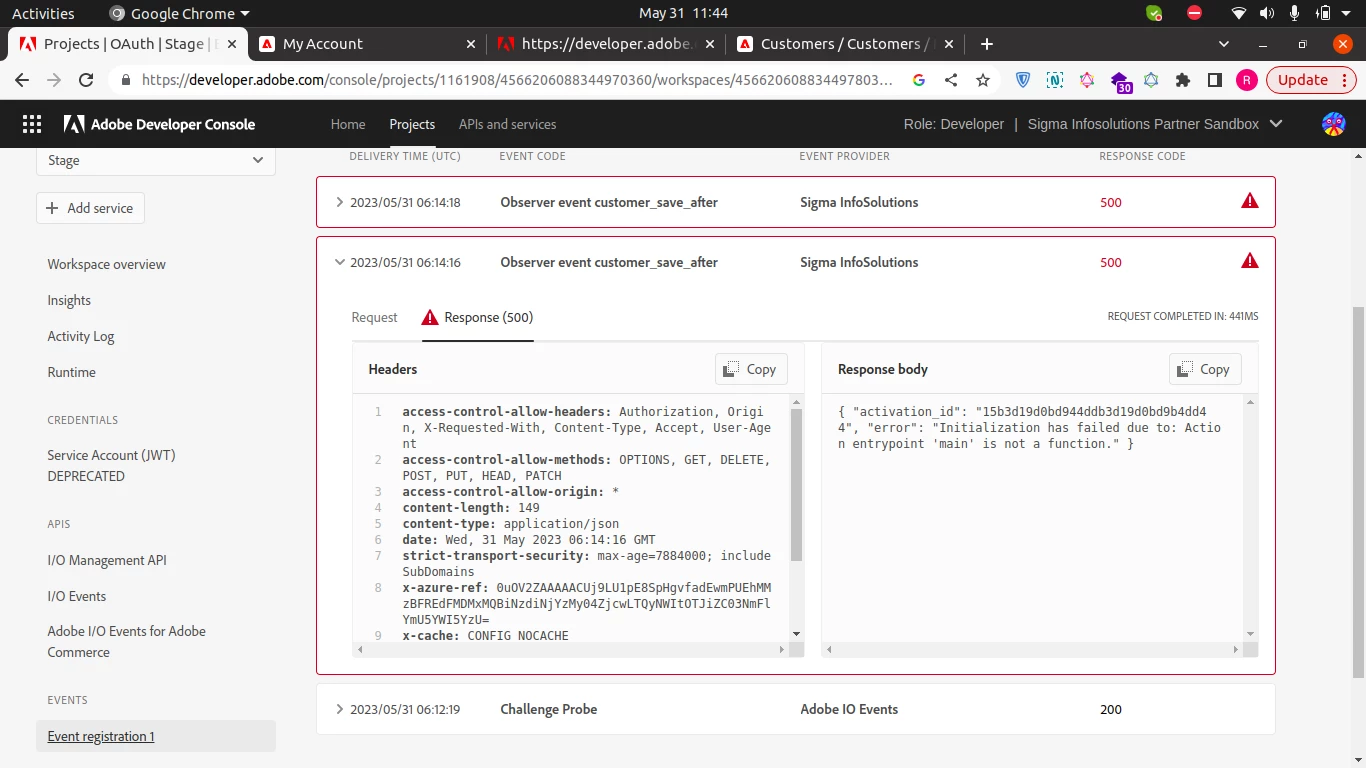Viewport: 1366px width, 768px height.
Task: Click the red do-not-disturb tray icon
Action: pyautogui.click(x=1194, y=13)
